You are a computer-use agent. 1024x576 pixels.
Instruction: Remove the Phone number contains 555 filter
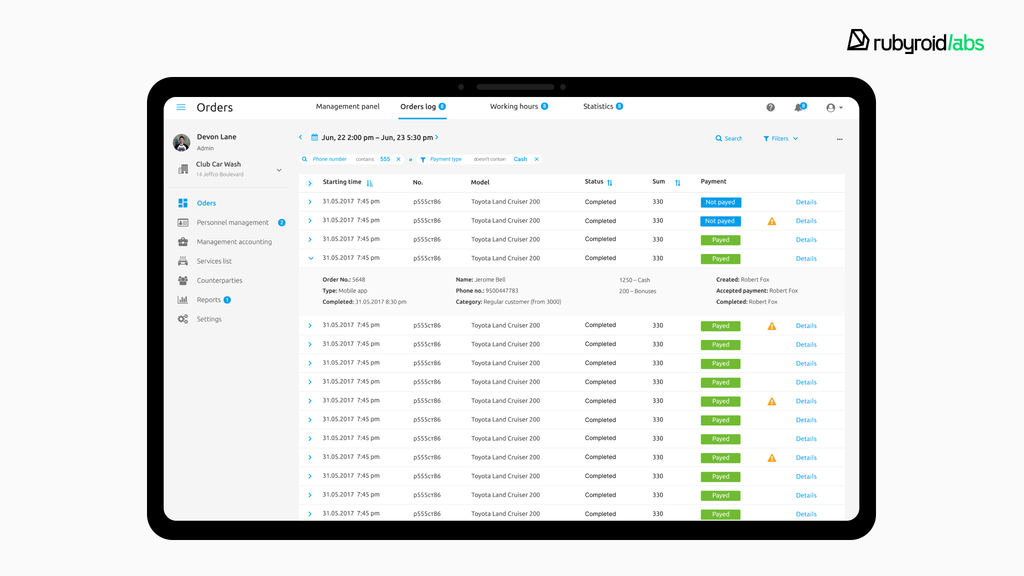point(398,159)
